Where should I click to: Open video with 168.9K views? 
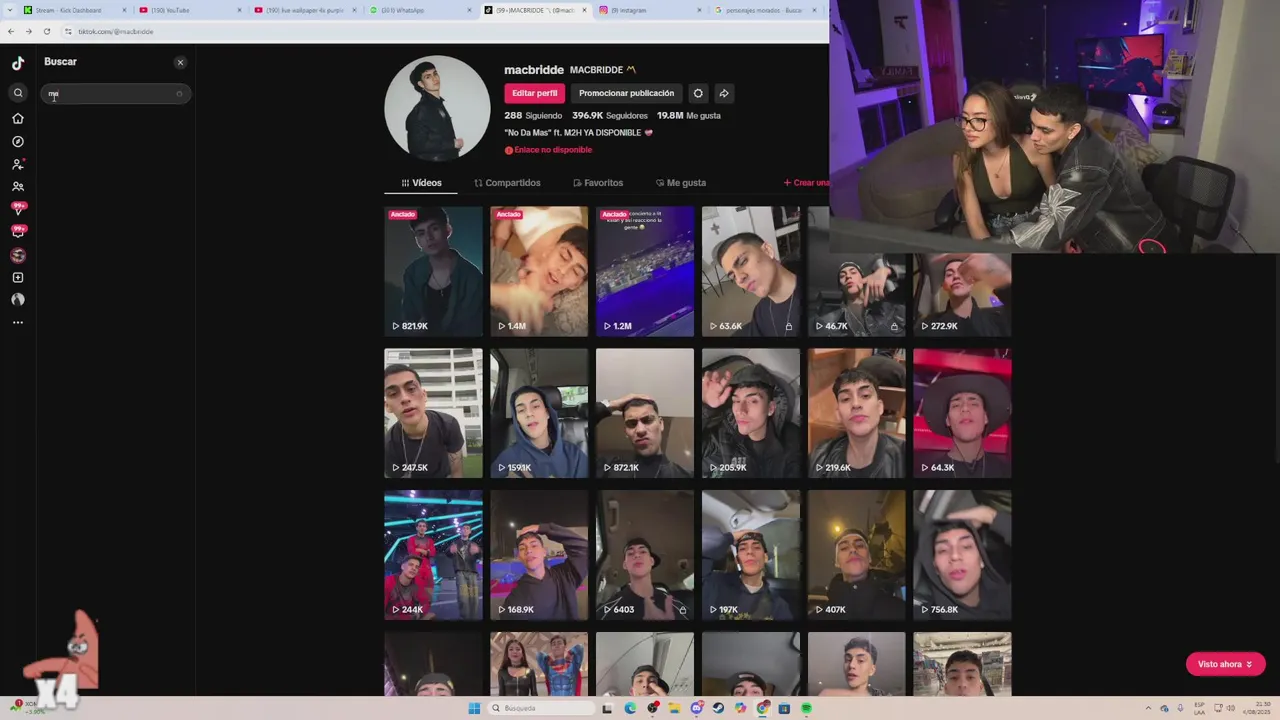coord(539,555)
